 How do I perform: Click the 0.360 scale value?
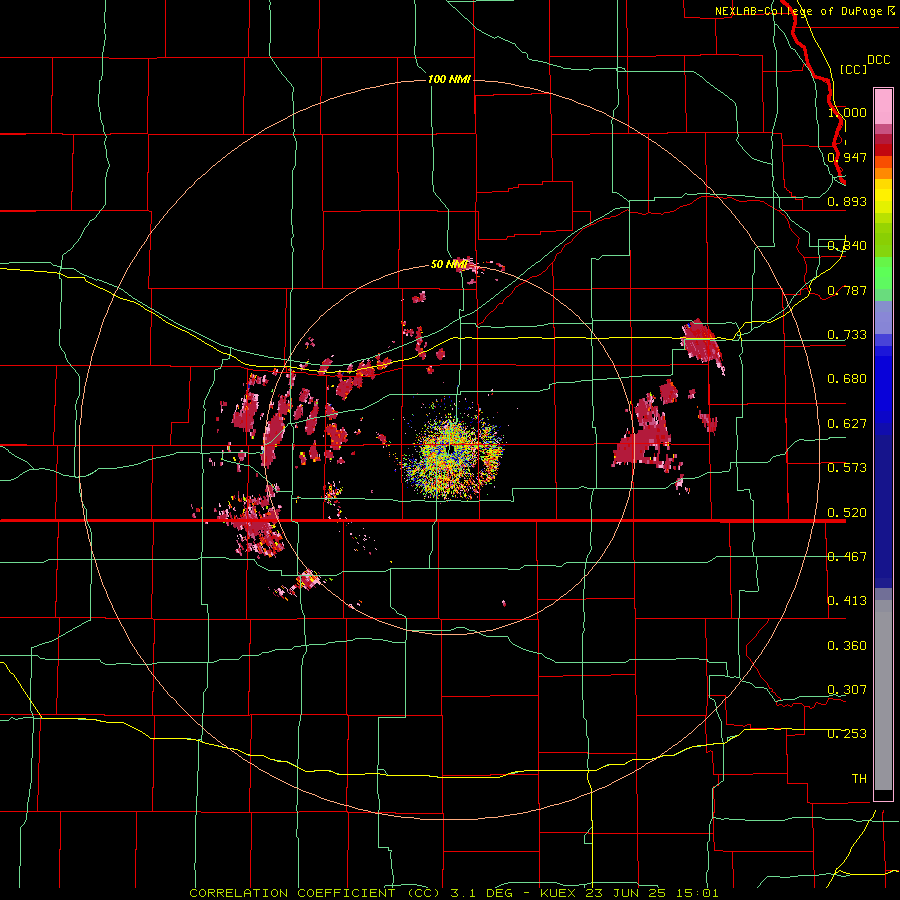(847, 646)
